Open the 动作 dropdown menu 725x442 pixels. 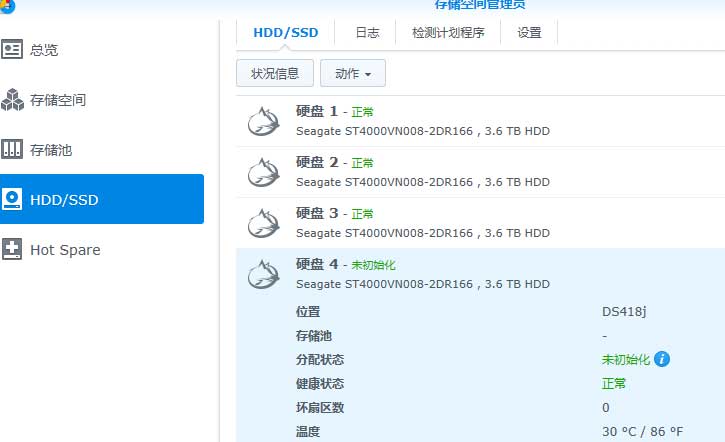click(x=353, y=73)
